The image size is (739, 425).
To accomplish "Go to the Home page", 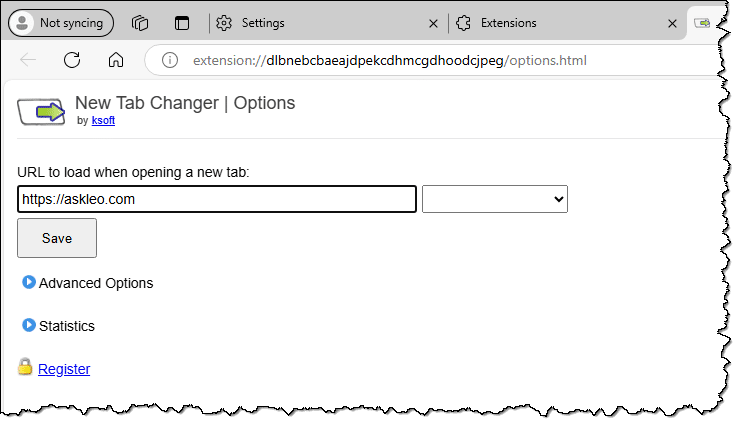I will [x=116, y=60].
